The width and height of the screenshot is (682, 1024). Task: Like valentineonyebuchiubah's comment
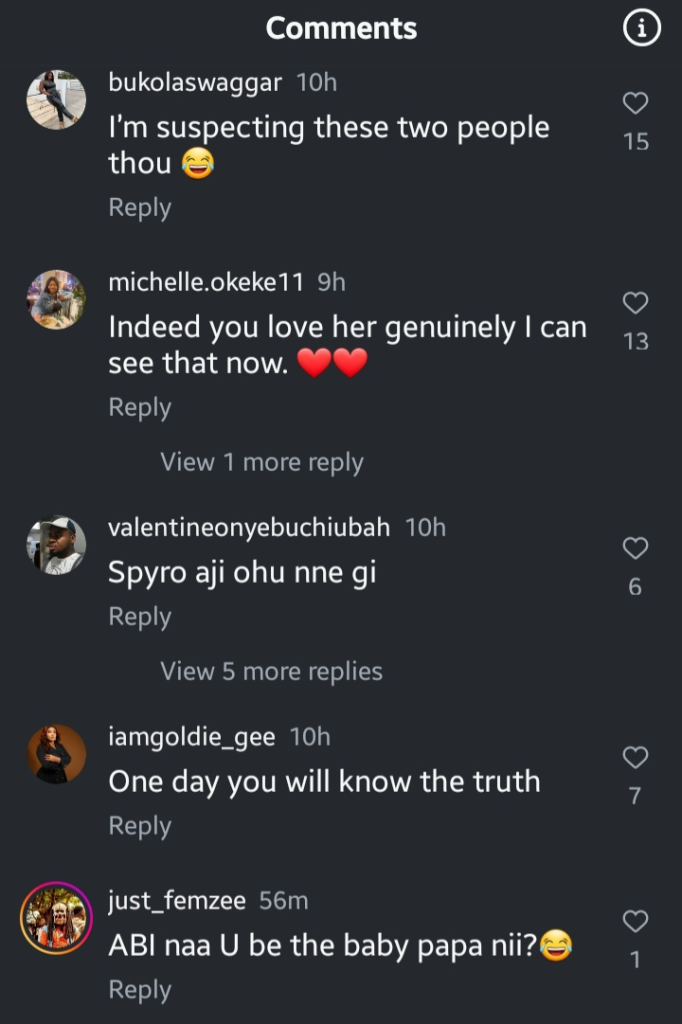[x=636, y=548]
